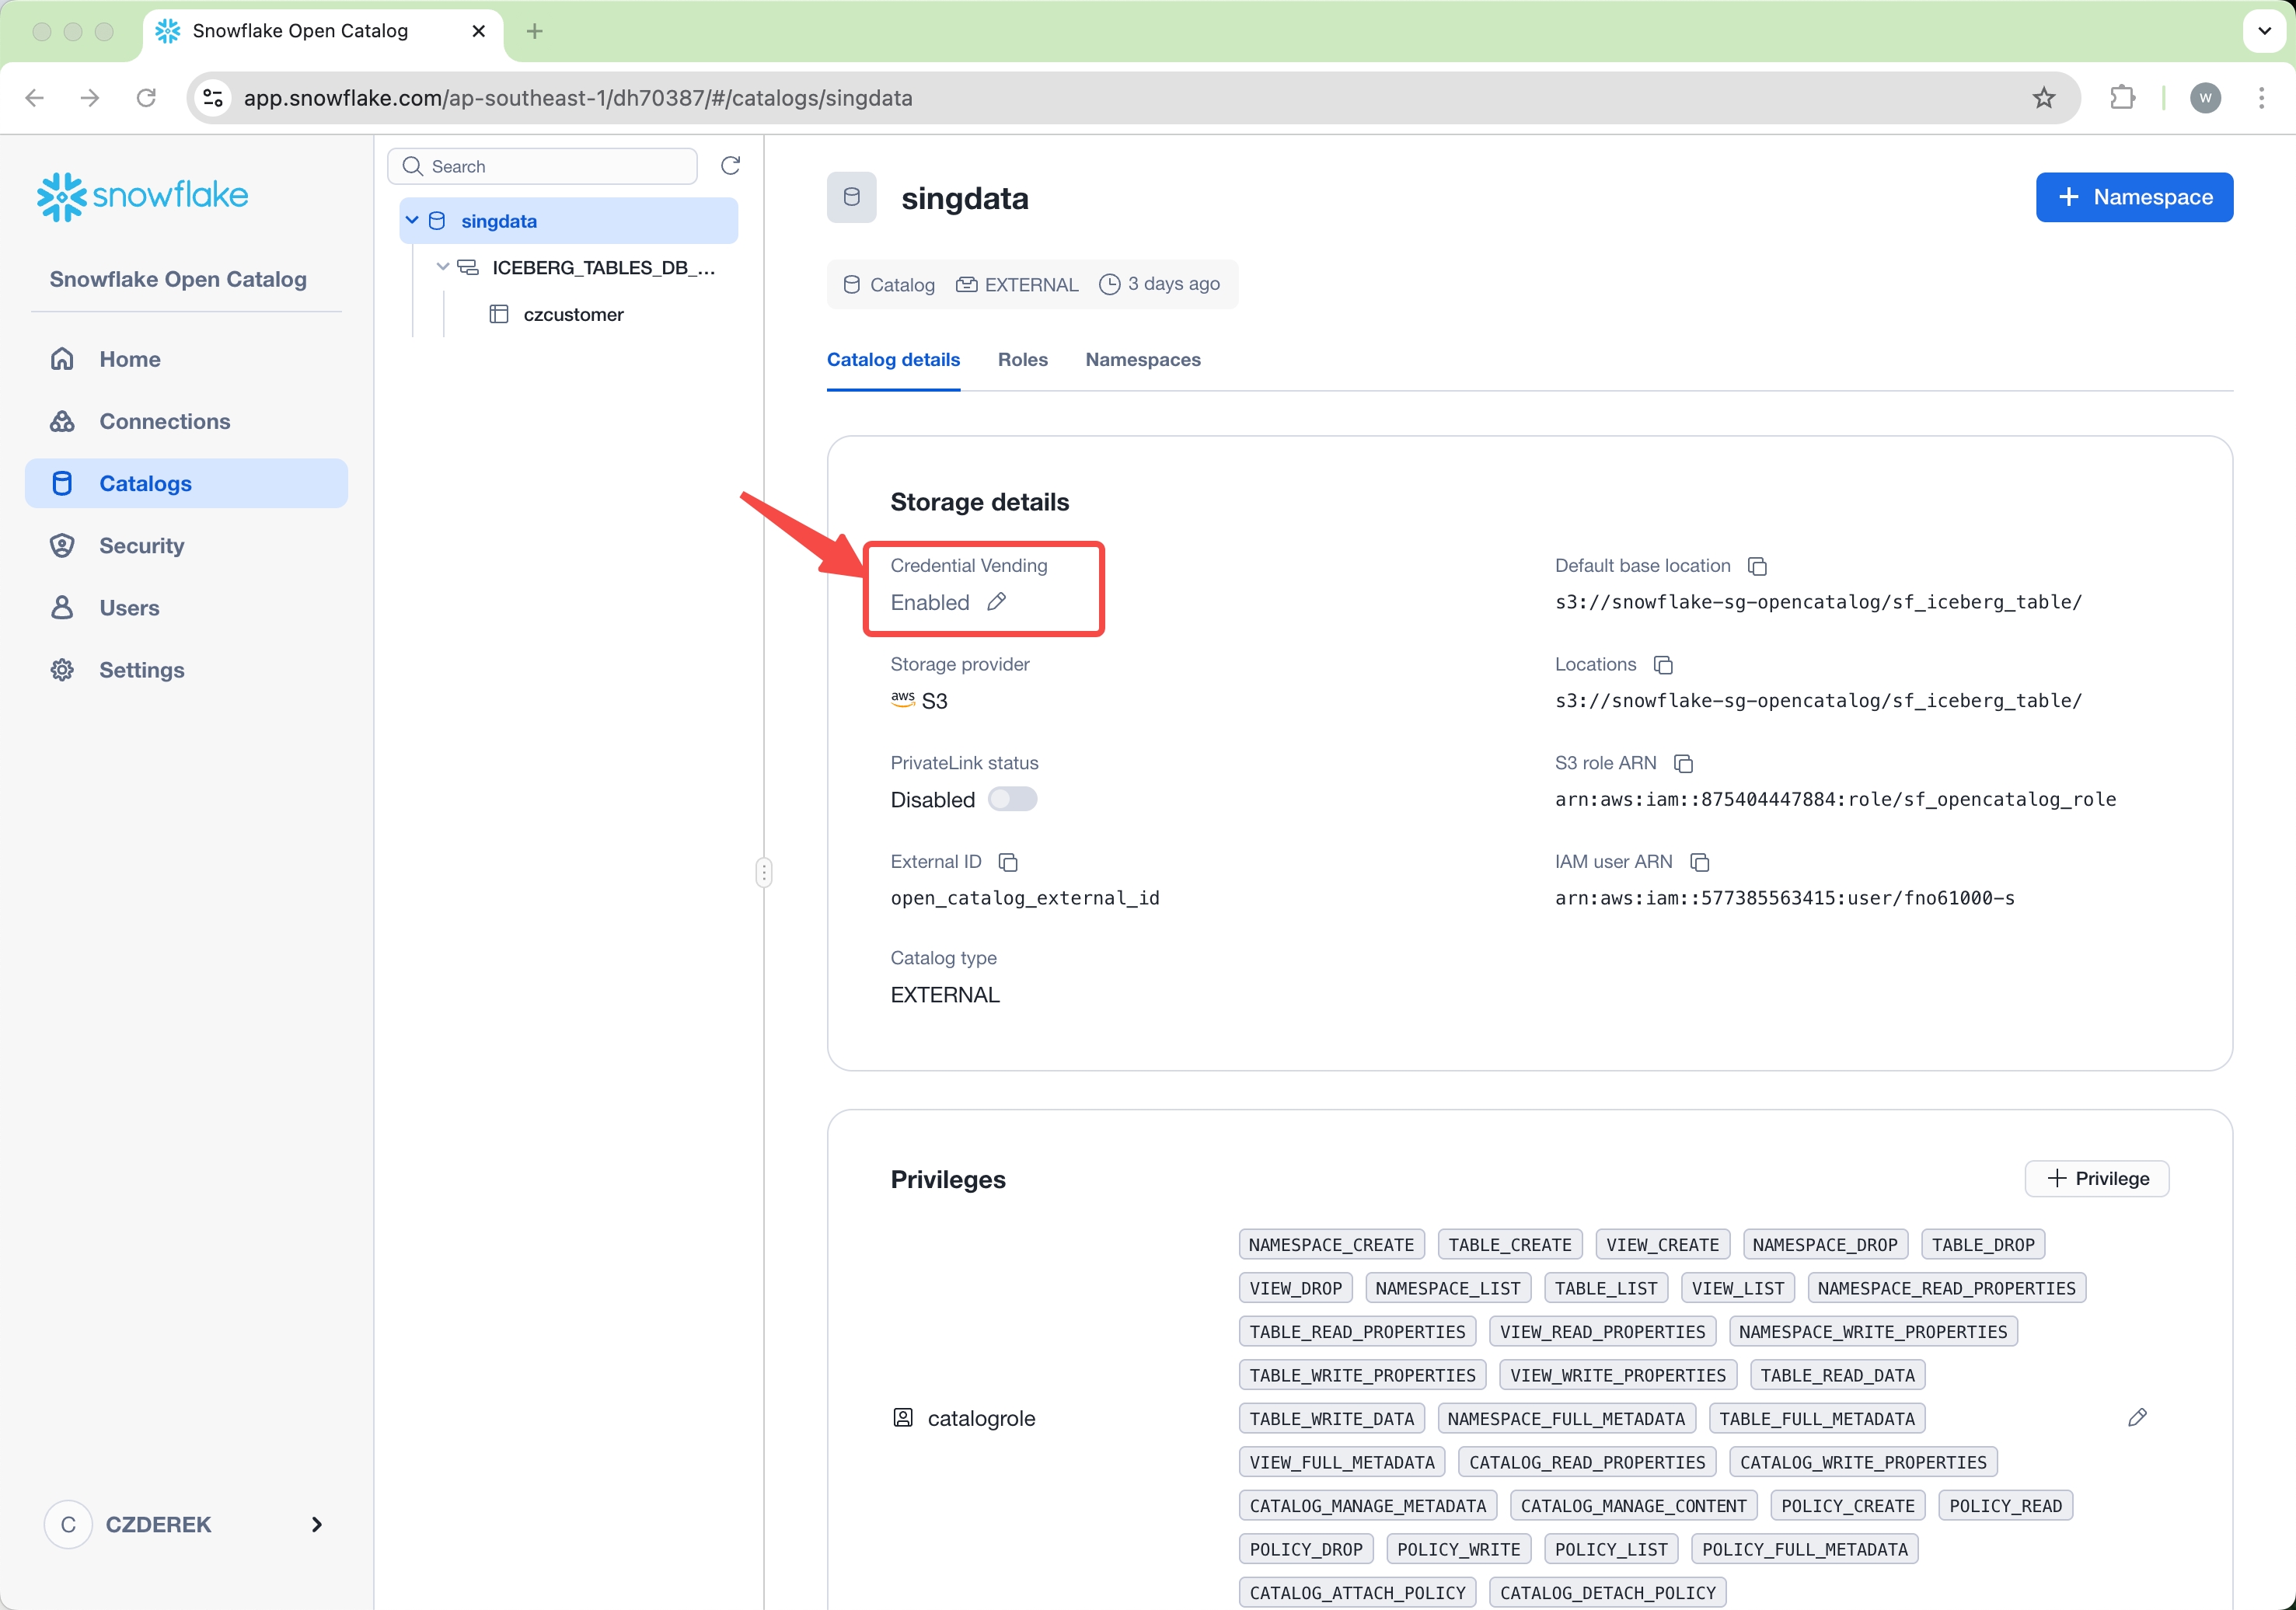Screen dimensions: 2296x1610
Task: Open Chrome three-dot menu
Action: pyautogui.click(x=2261, y=98)
